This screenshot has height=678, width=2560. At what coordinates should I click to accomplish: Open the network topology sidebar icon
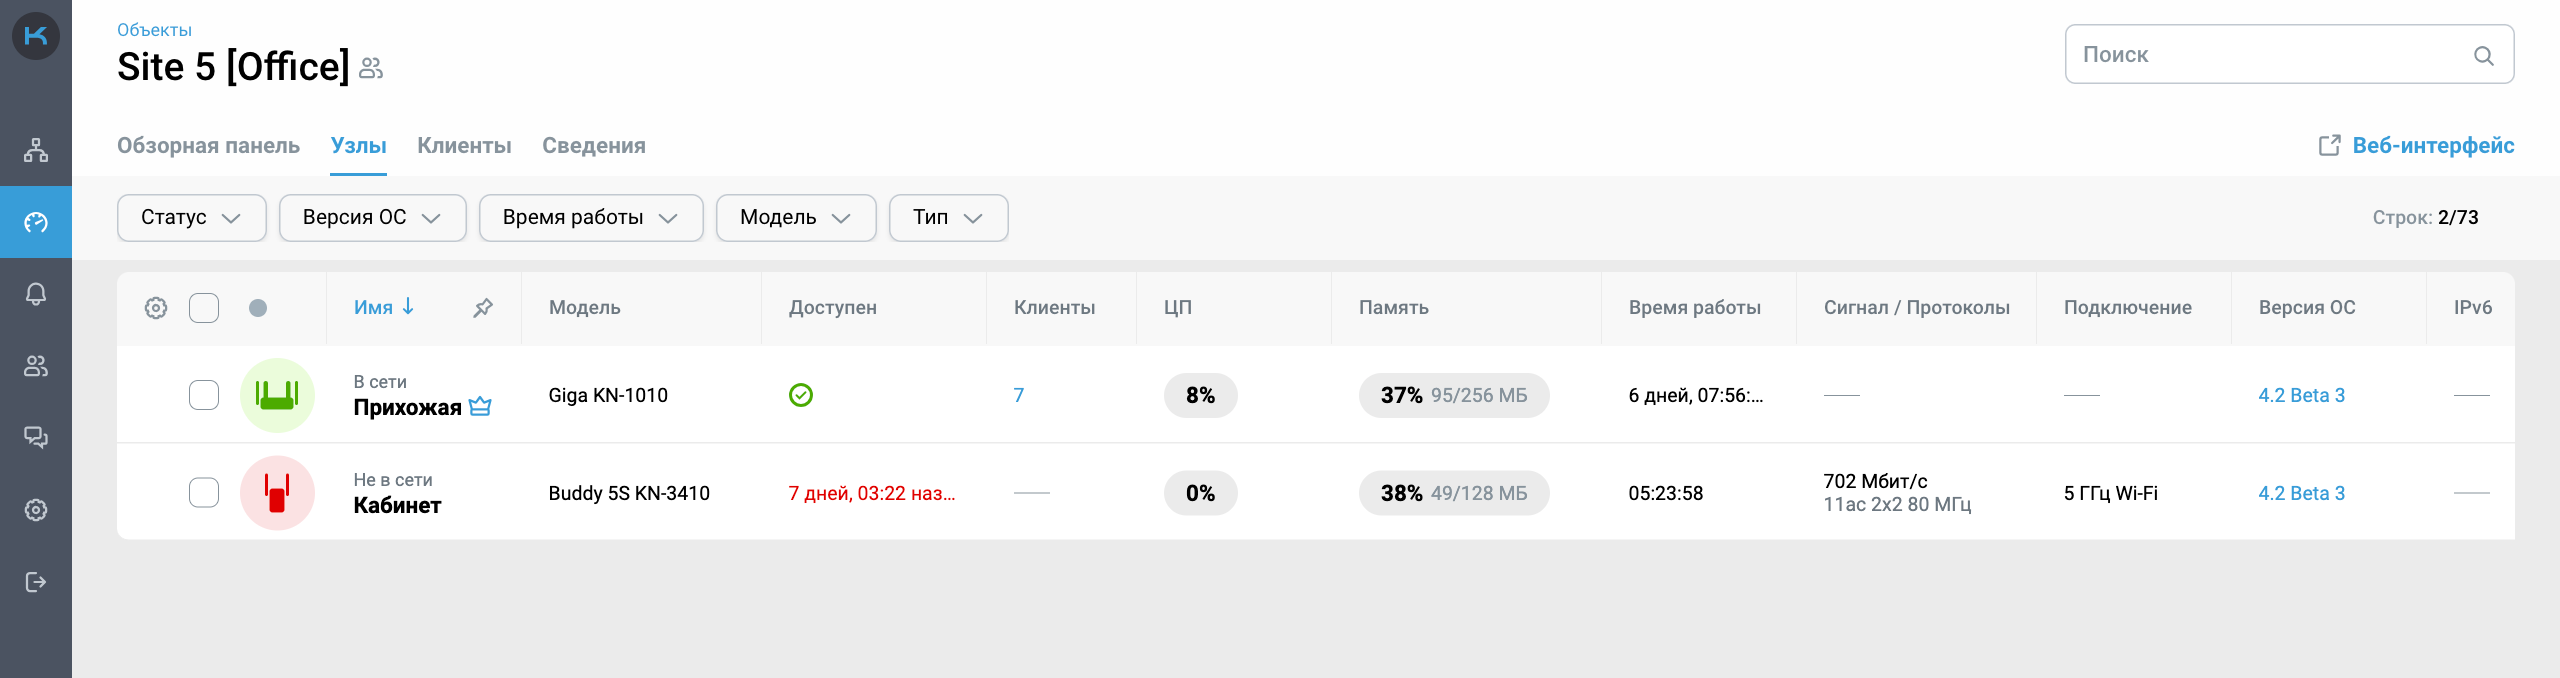click(x=36, y=150)
